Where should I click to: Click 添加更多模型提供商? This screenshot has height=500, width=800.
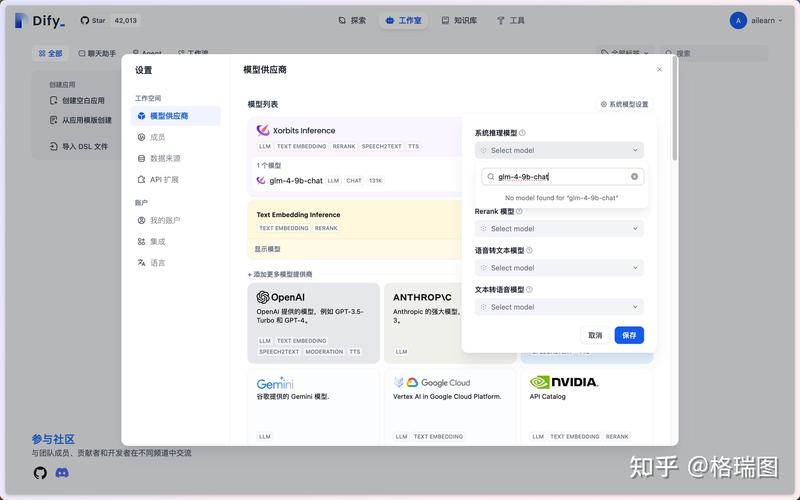pos(280,274)
